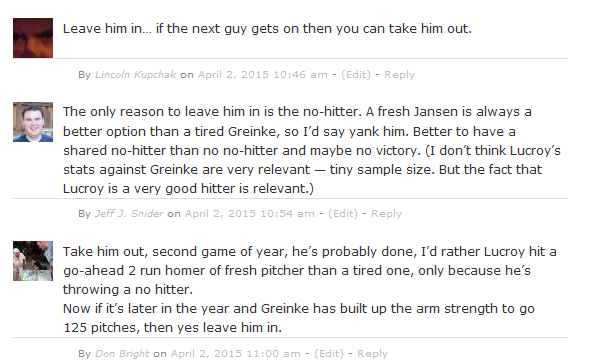Open Lincoln Kupchak's avatar thumbnail
This screenshot has width=589, height=363.
[33, 38]
